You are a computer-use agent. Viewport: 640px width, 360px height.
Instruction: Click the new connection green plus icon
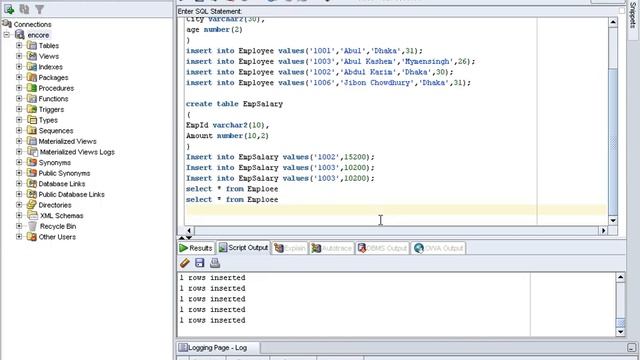point(9,9)
